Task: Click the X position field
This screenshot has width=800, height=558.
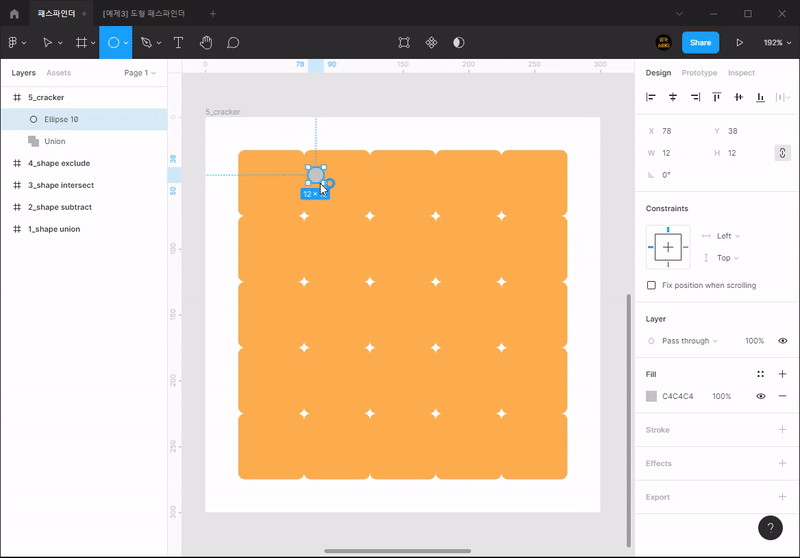Action: (x=676, y=131)
